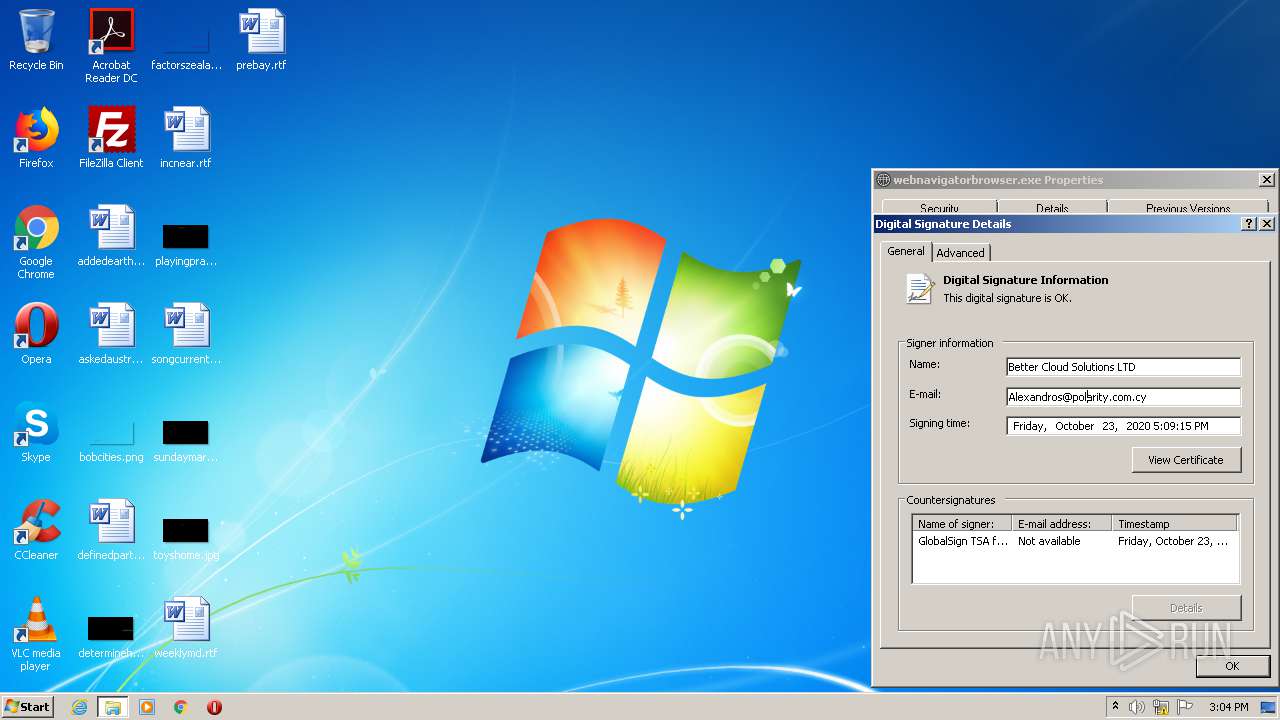Open CCleaner desktop shortcut
The image size is (1280, 720).
36,530
